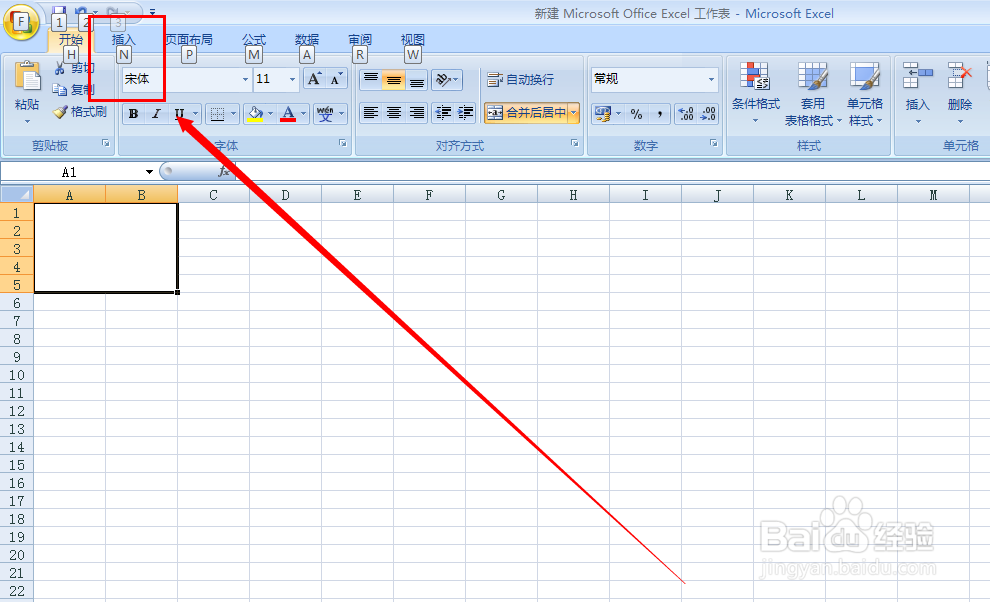This screenshot has width=990, height=602.
Task: Align text left
Action: (x=371, y=113)
